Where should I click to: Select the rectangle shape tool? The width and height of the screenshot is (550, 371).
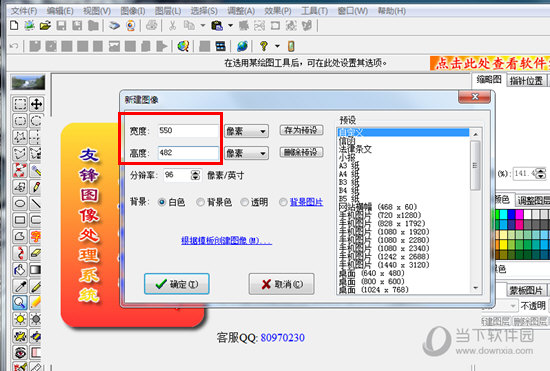pyautogui.click(x=20, y=220)
